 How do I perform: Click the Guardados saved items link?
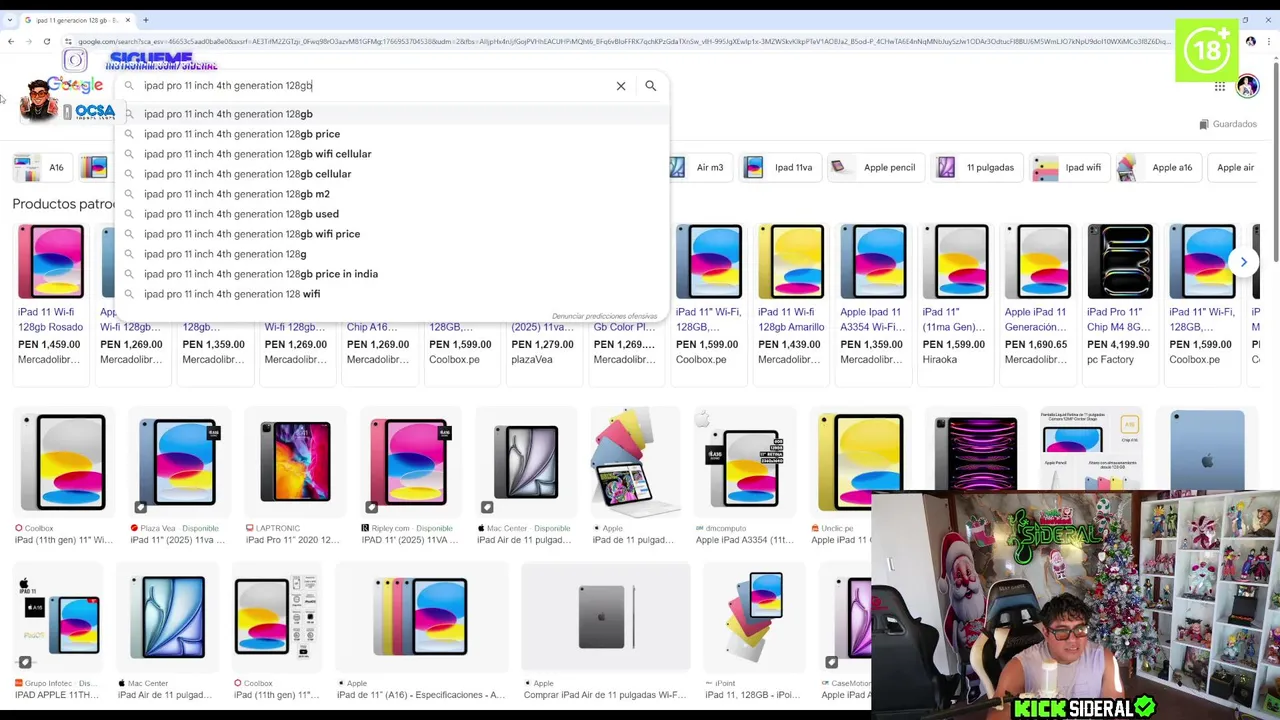pos(1228,124)
